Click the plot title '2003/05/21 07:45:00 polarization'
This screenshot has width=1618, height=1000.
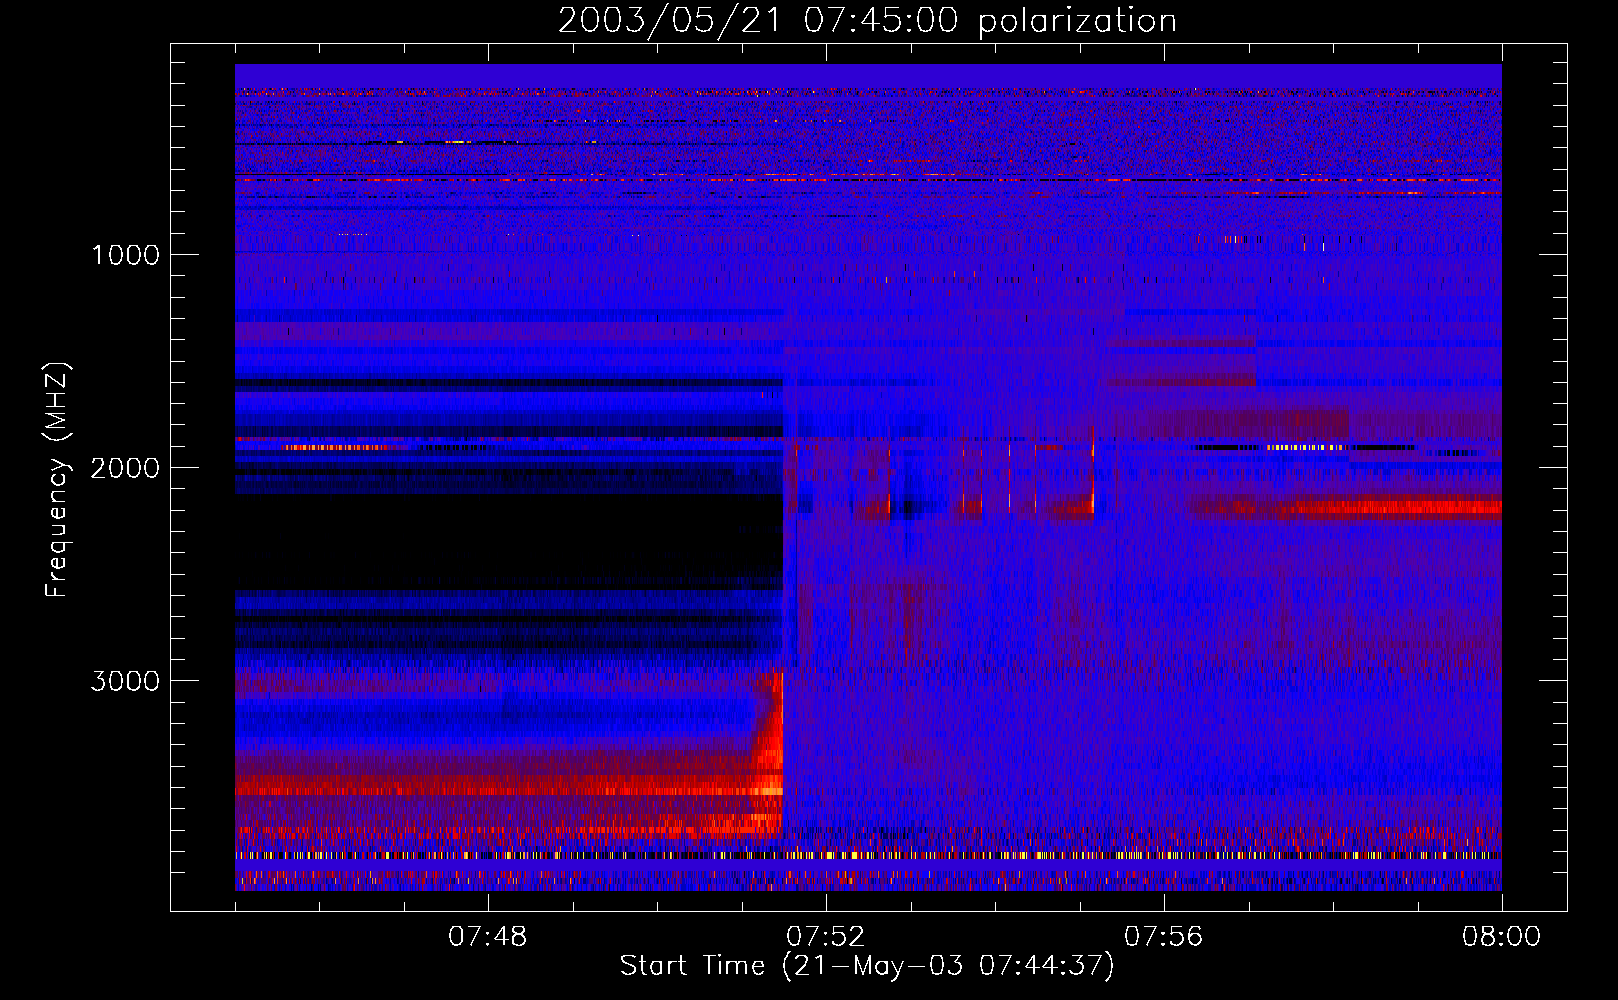coord(867,21)
